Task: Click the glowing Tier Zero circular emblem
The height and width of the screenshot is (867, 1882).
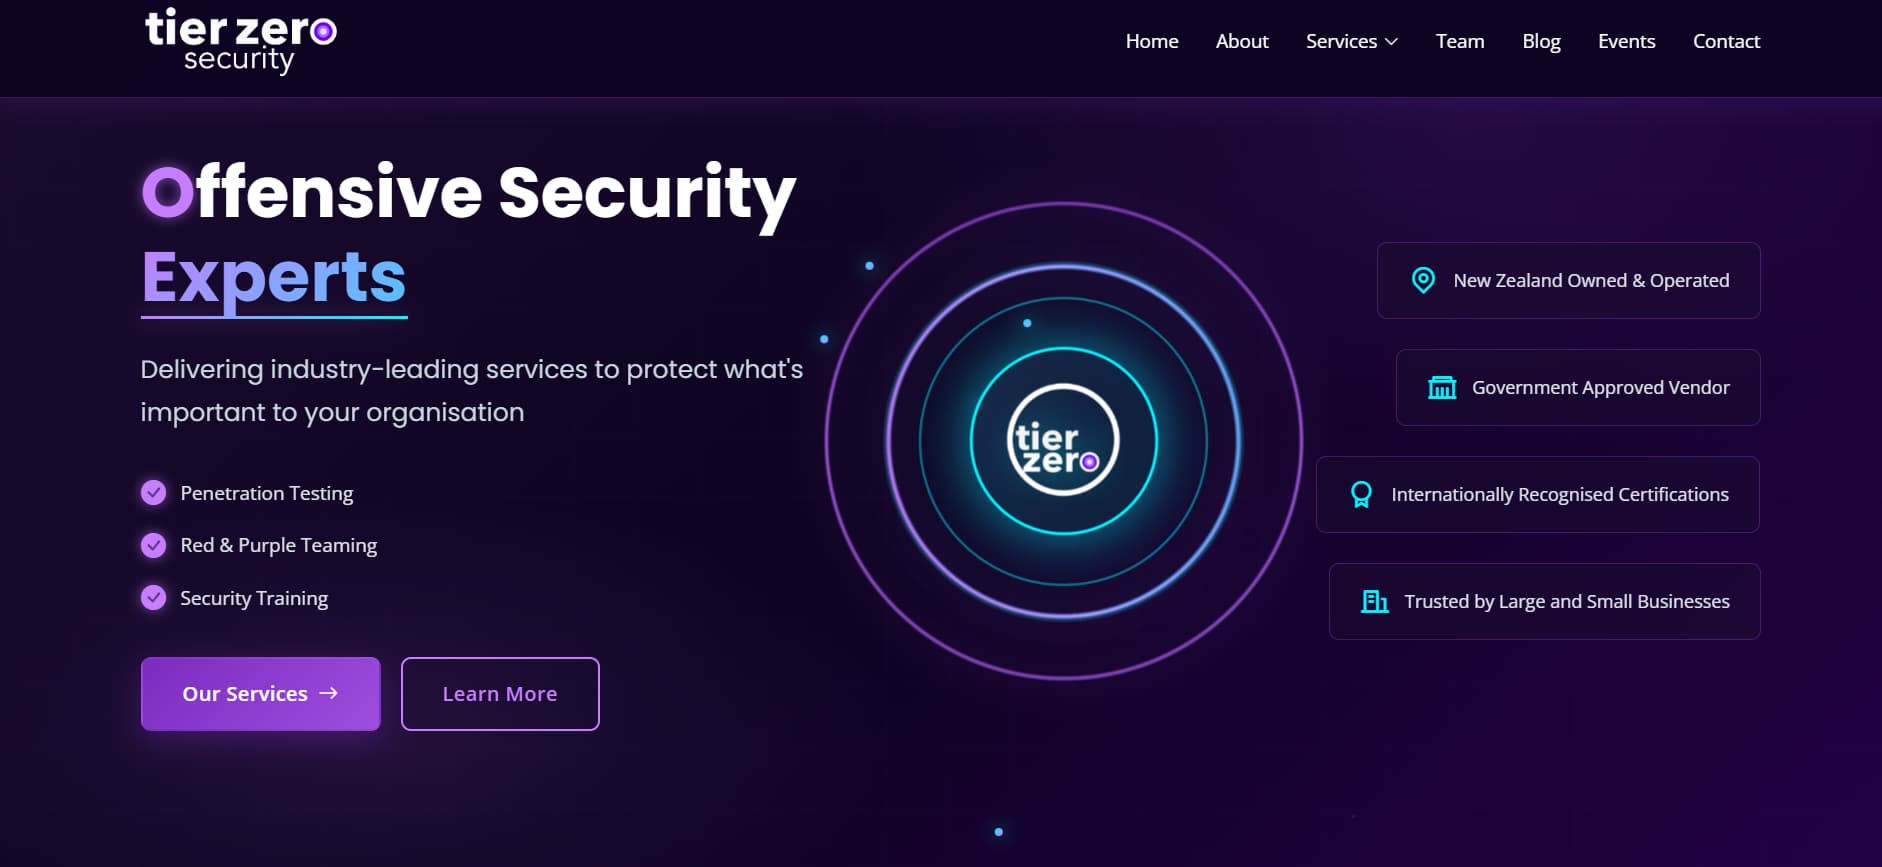Action: click(x=1063, y=441)
